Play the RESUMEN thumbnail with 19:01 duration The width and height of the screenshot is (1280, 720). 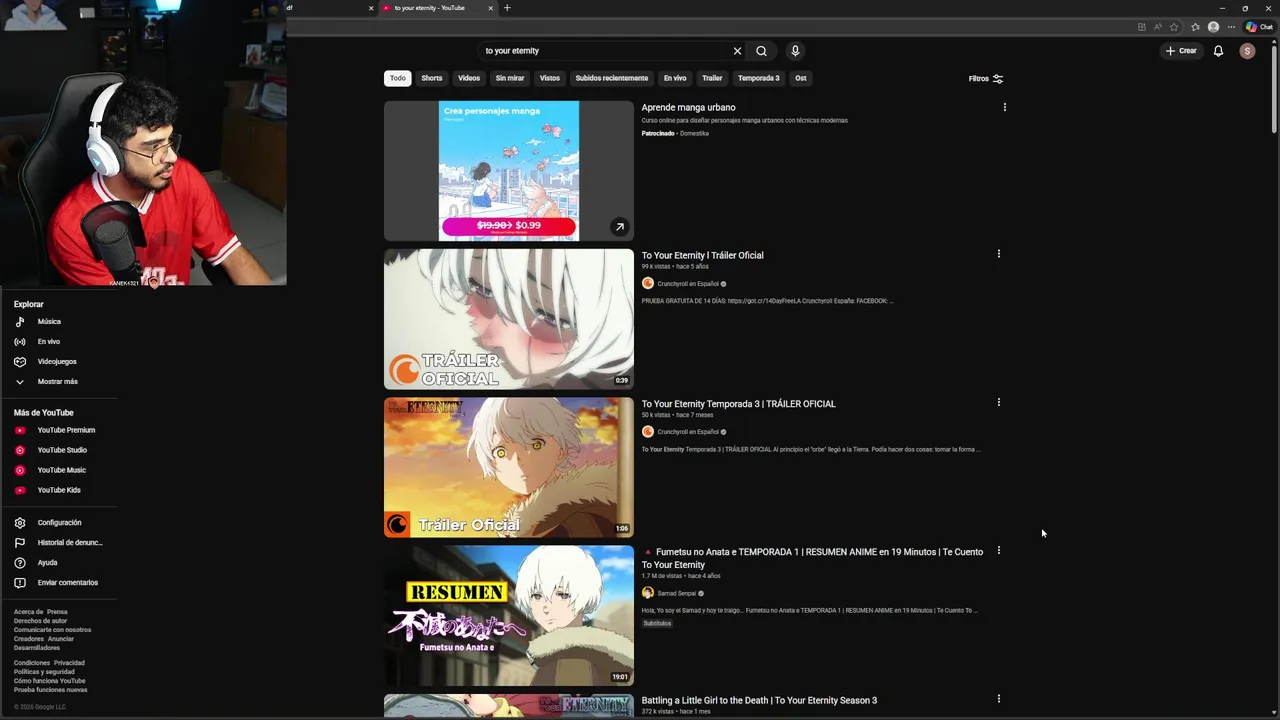tap(509, 615)
